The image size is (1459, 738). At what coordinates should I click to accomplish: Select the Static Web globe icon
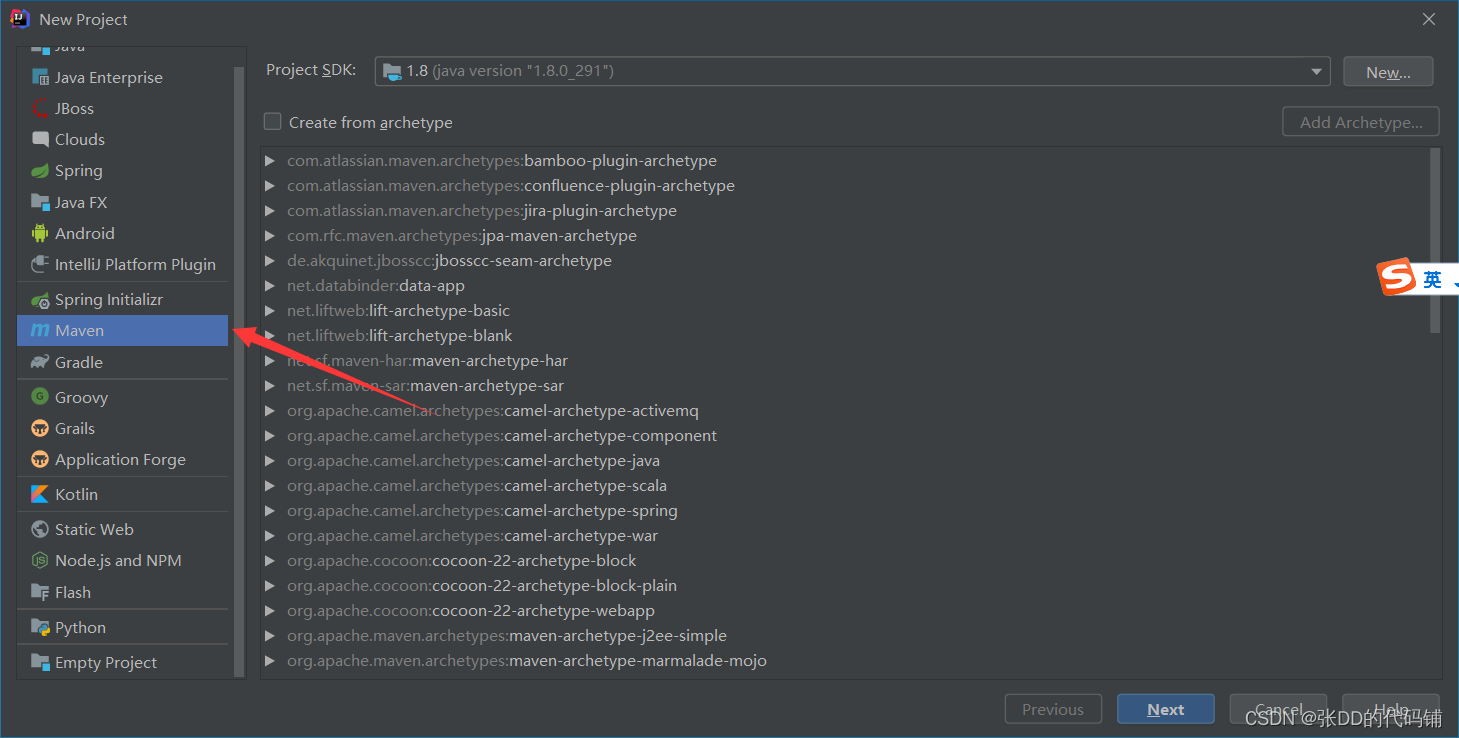40,529
